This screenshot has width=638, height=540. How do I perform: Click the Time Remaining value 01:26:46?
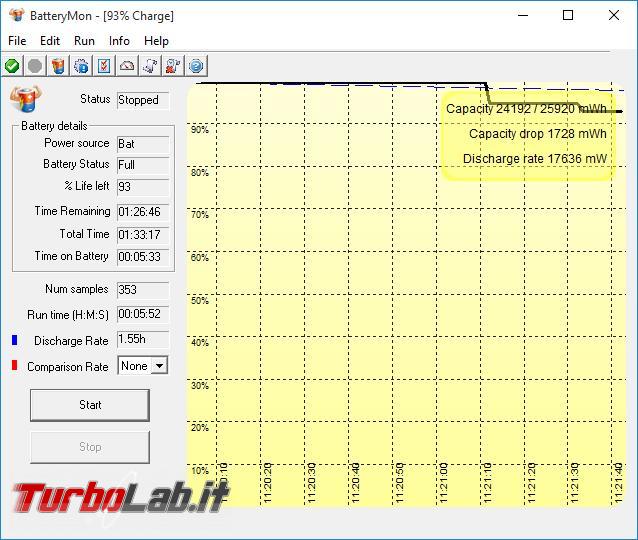tap(143, 212)
